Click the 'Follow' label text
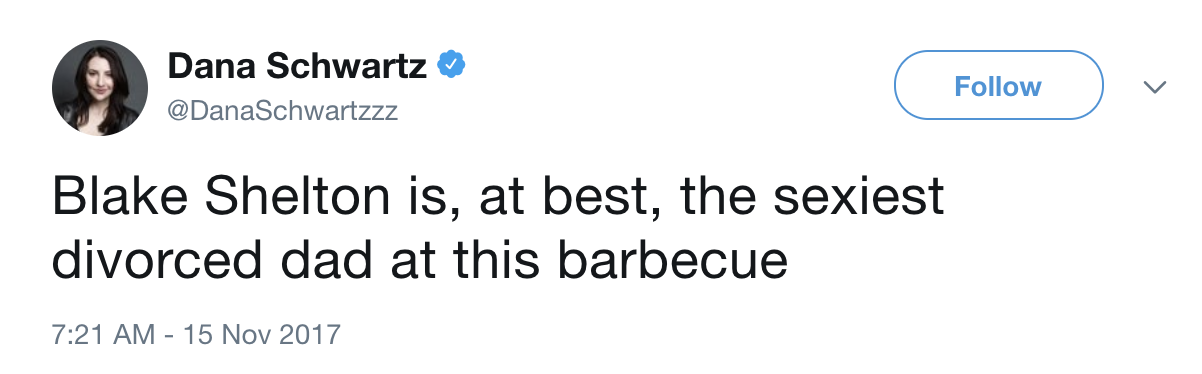The image size is (1202, 374). coord(998,87)
